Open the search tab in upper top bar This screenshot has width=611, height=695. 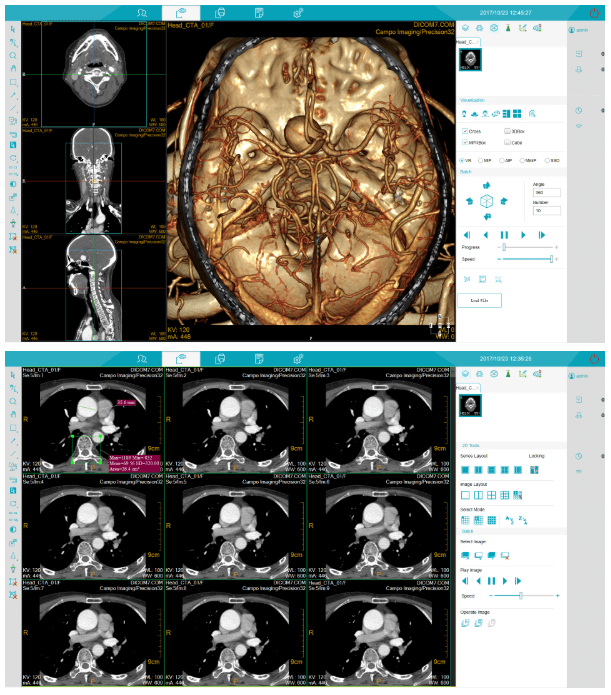141,12
